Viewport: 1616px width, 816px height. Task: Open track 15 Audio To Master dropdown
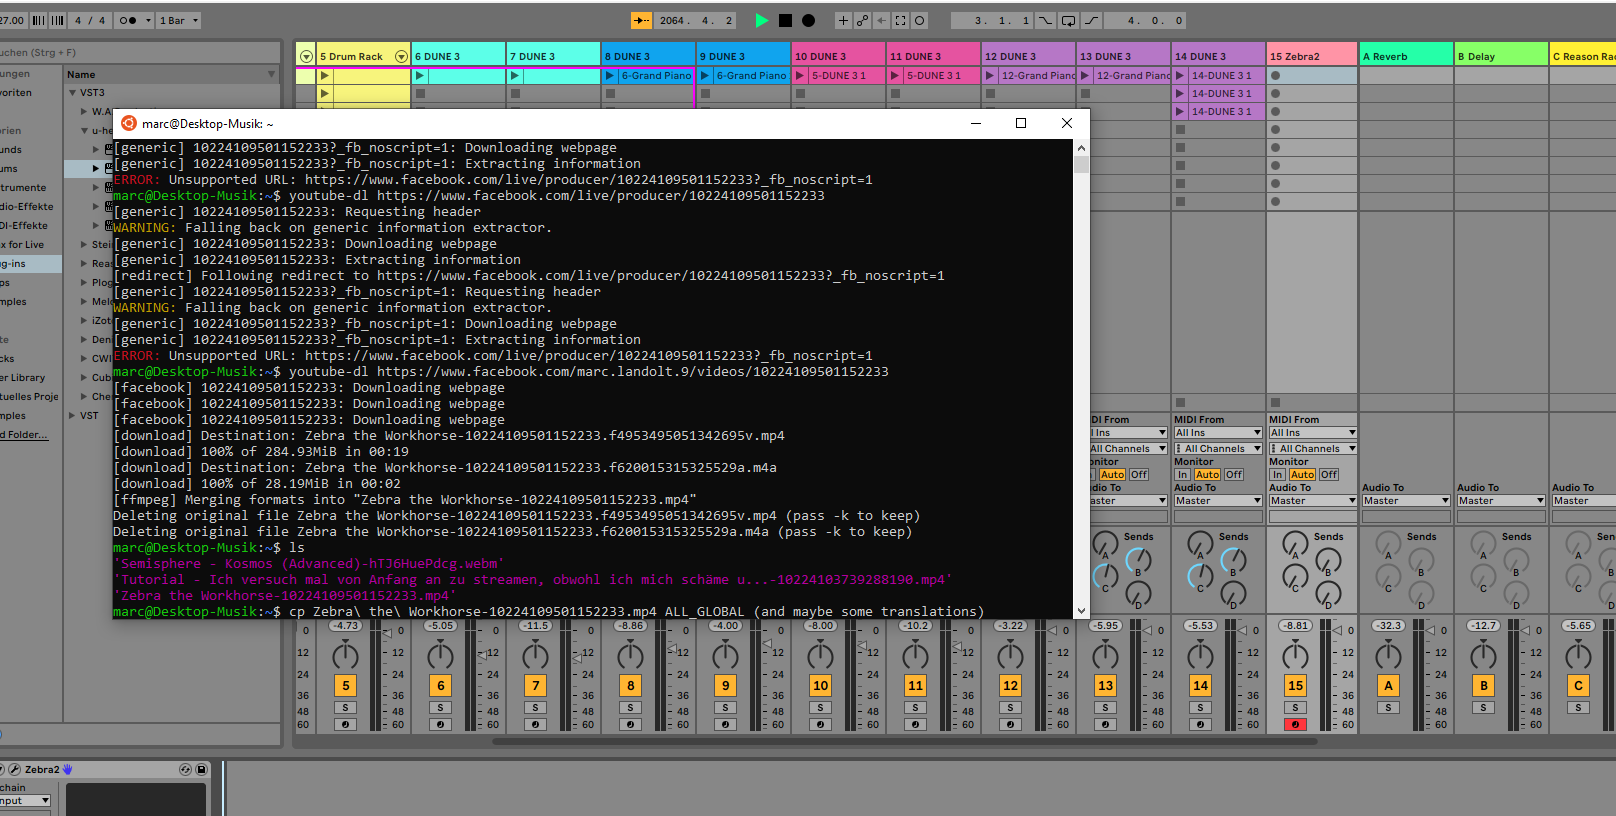1312,501
